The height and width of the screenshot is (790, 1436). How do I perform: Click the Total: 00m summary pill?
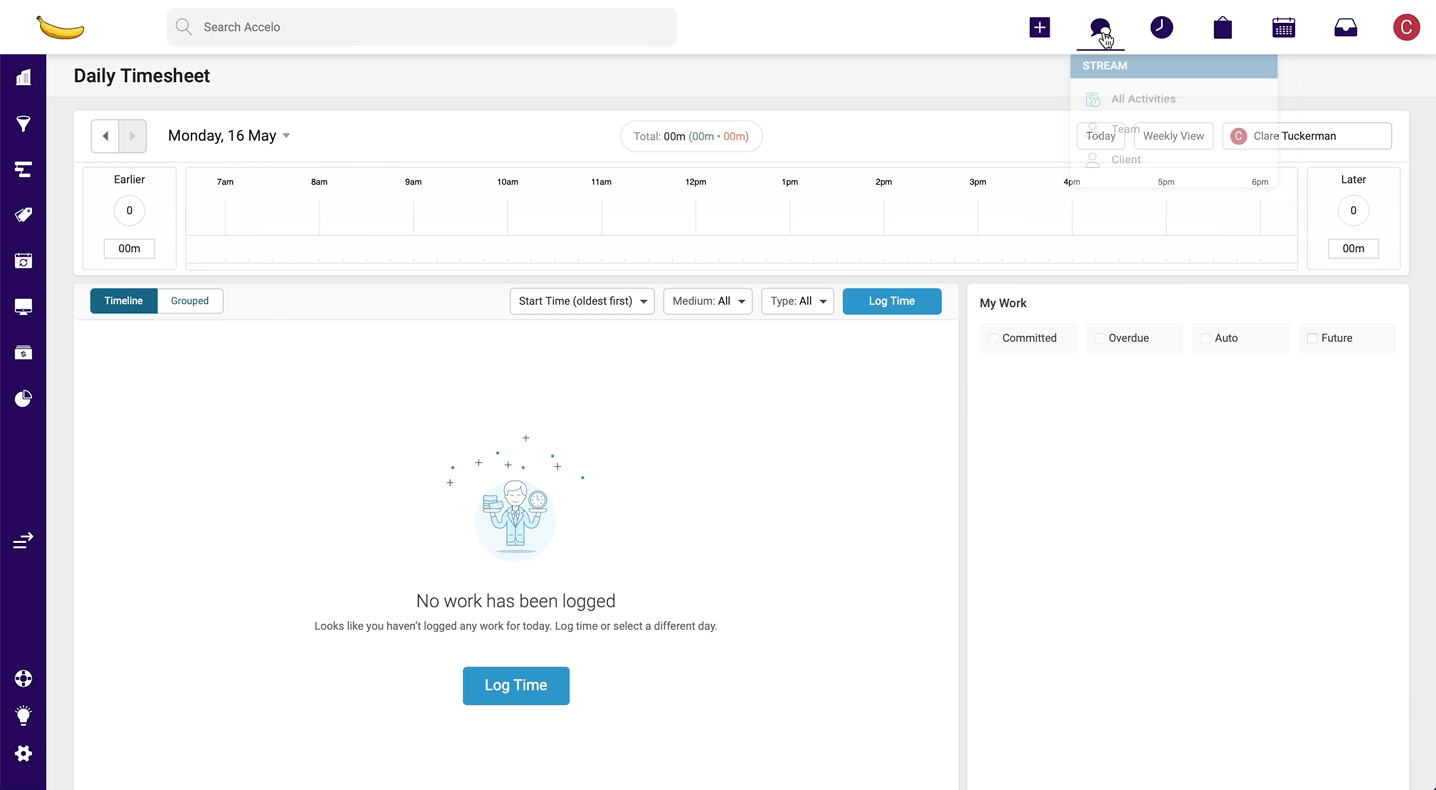point(691,137)
